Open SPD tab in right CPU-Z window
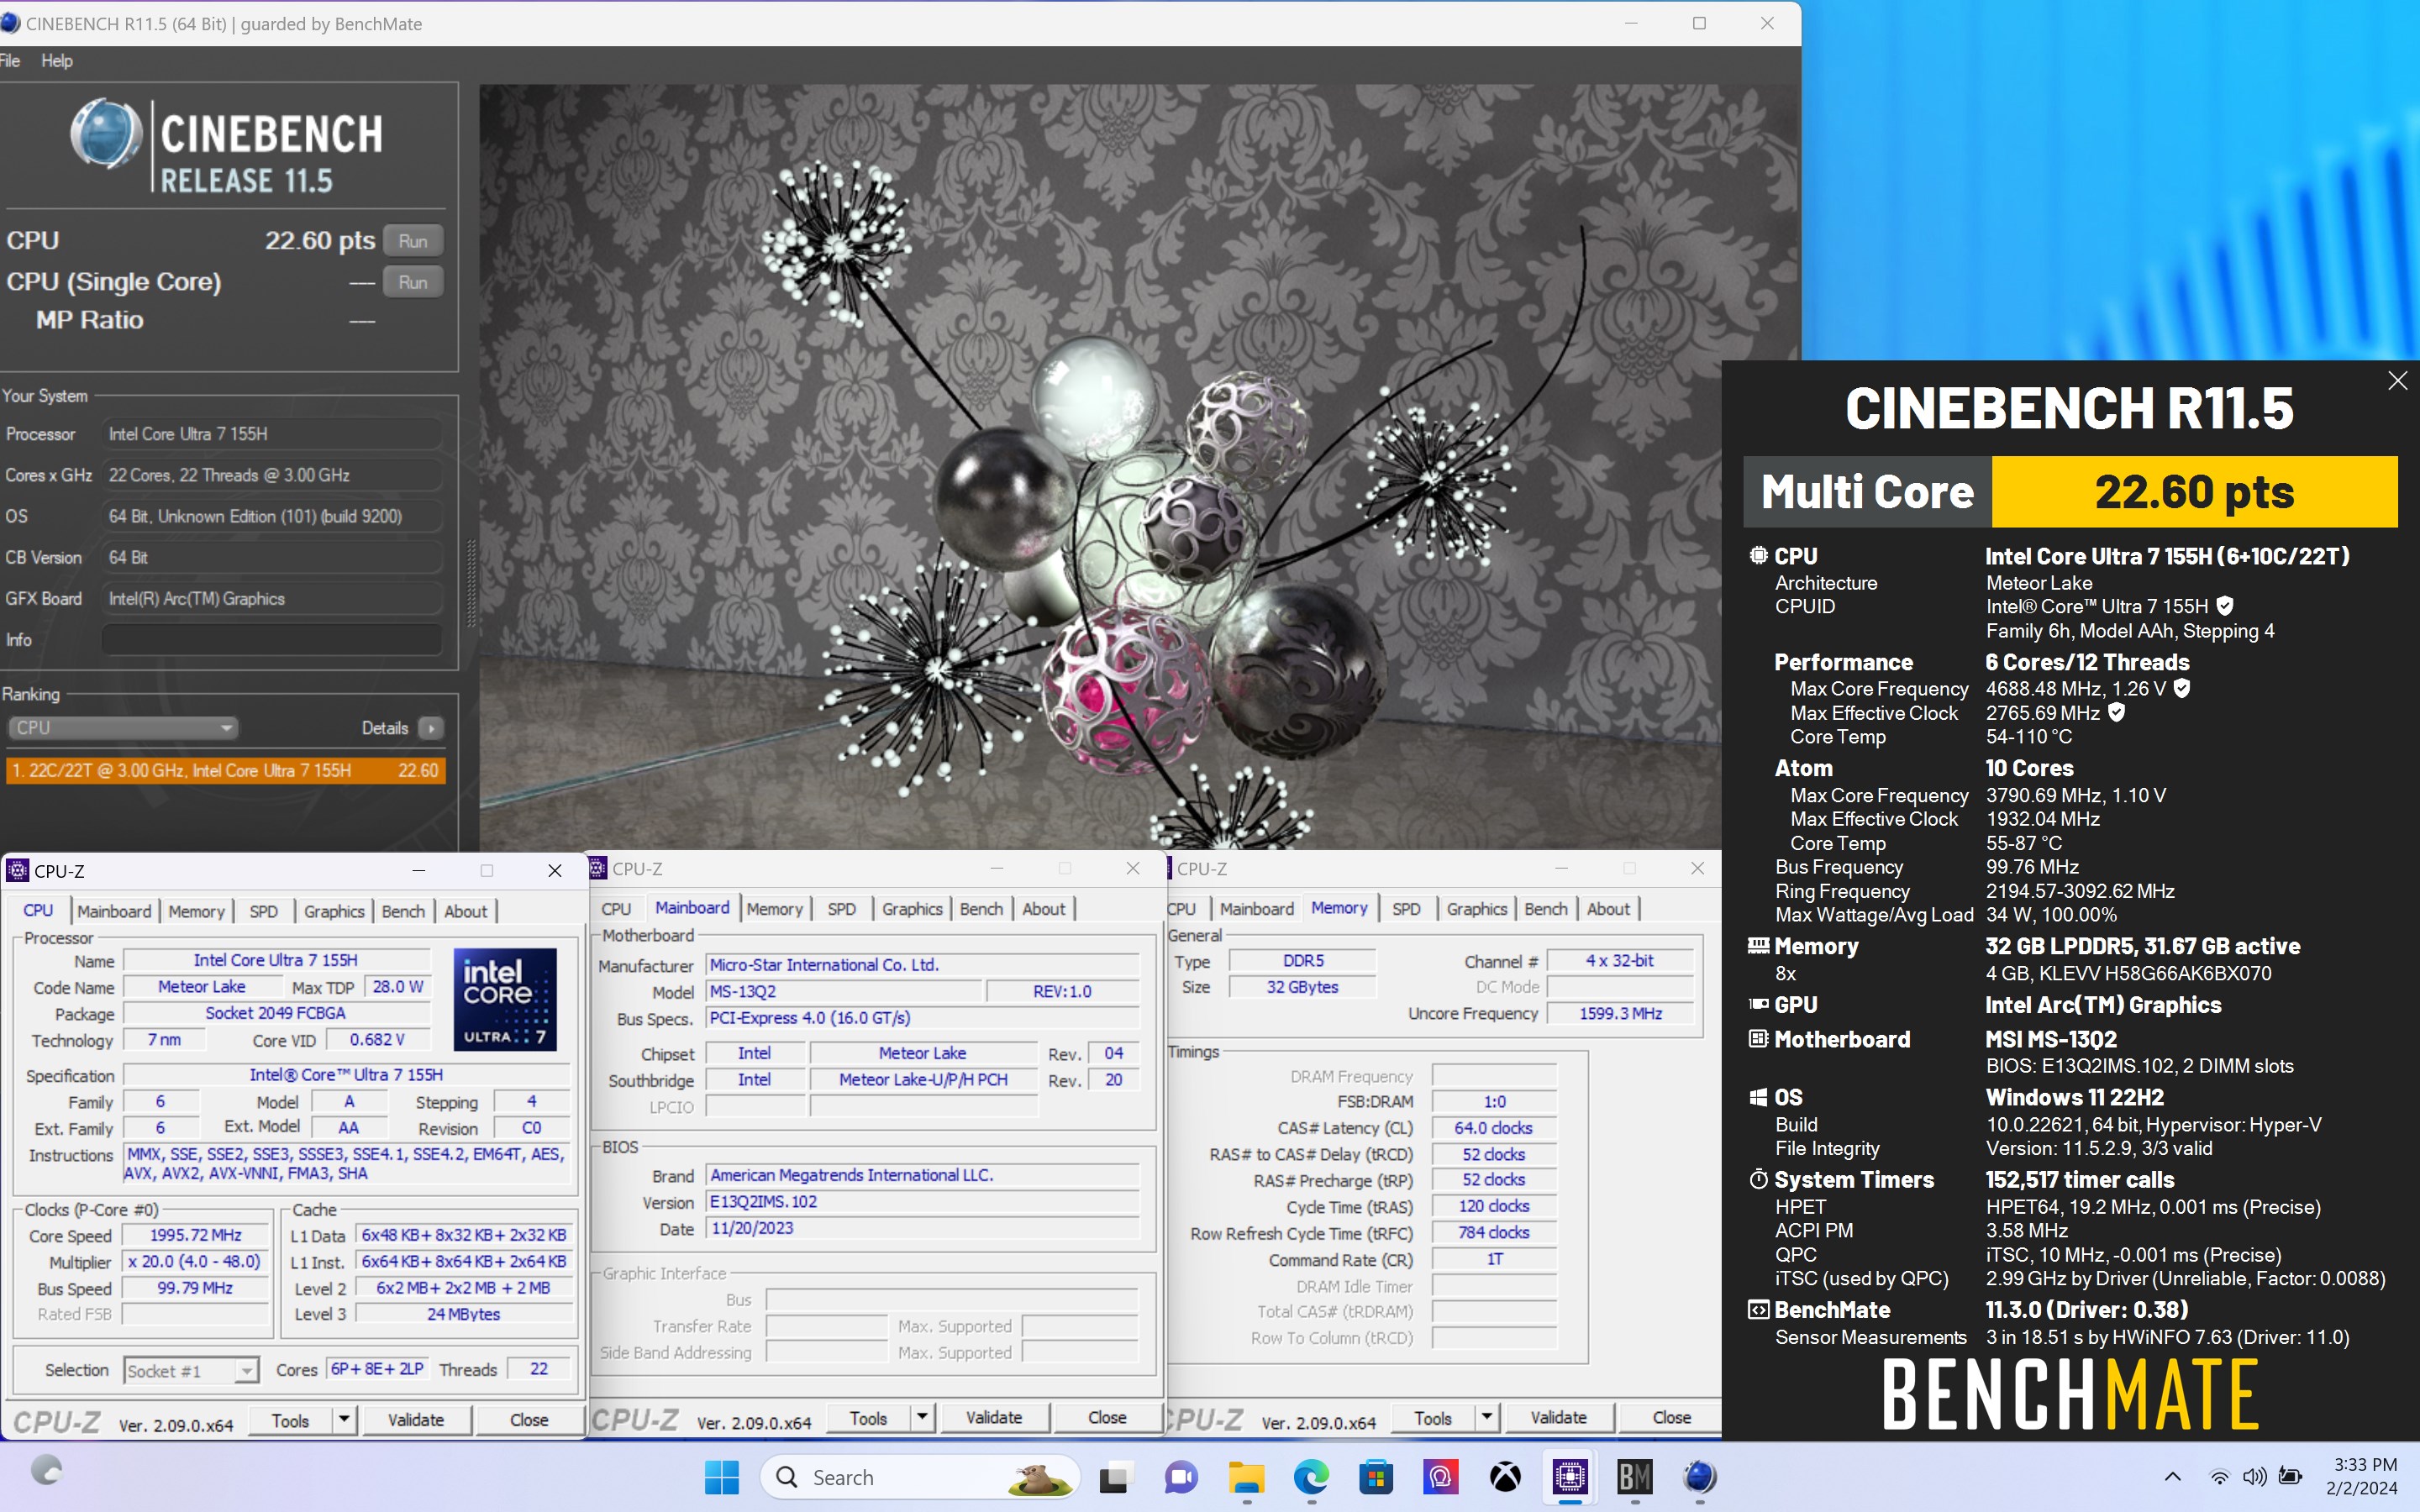2420x1512 pixels. [x=1406, y=909]
